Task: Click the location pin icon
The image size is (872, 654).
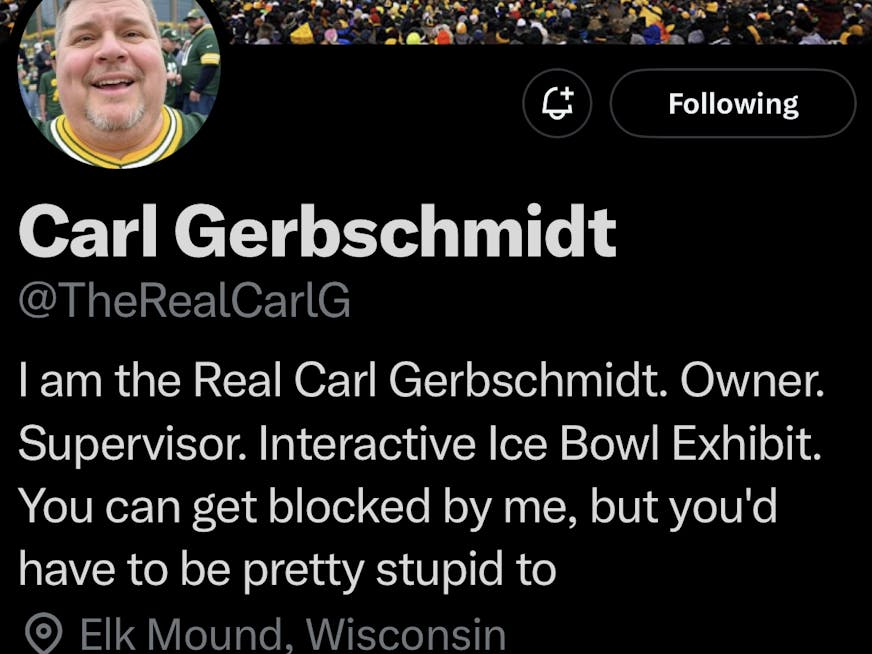Action: pos(43,634)
